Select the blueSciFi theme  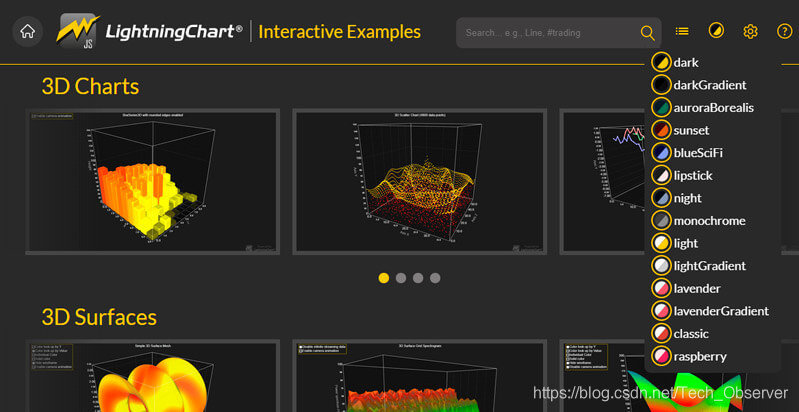(686, 153)
